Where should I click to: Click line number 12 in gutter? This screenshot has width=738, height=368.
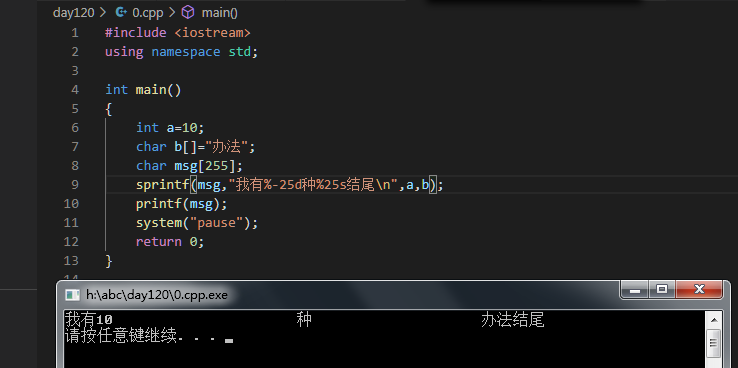point(71,242)
